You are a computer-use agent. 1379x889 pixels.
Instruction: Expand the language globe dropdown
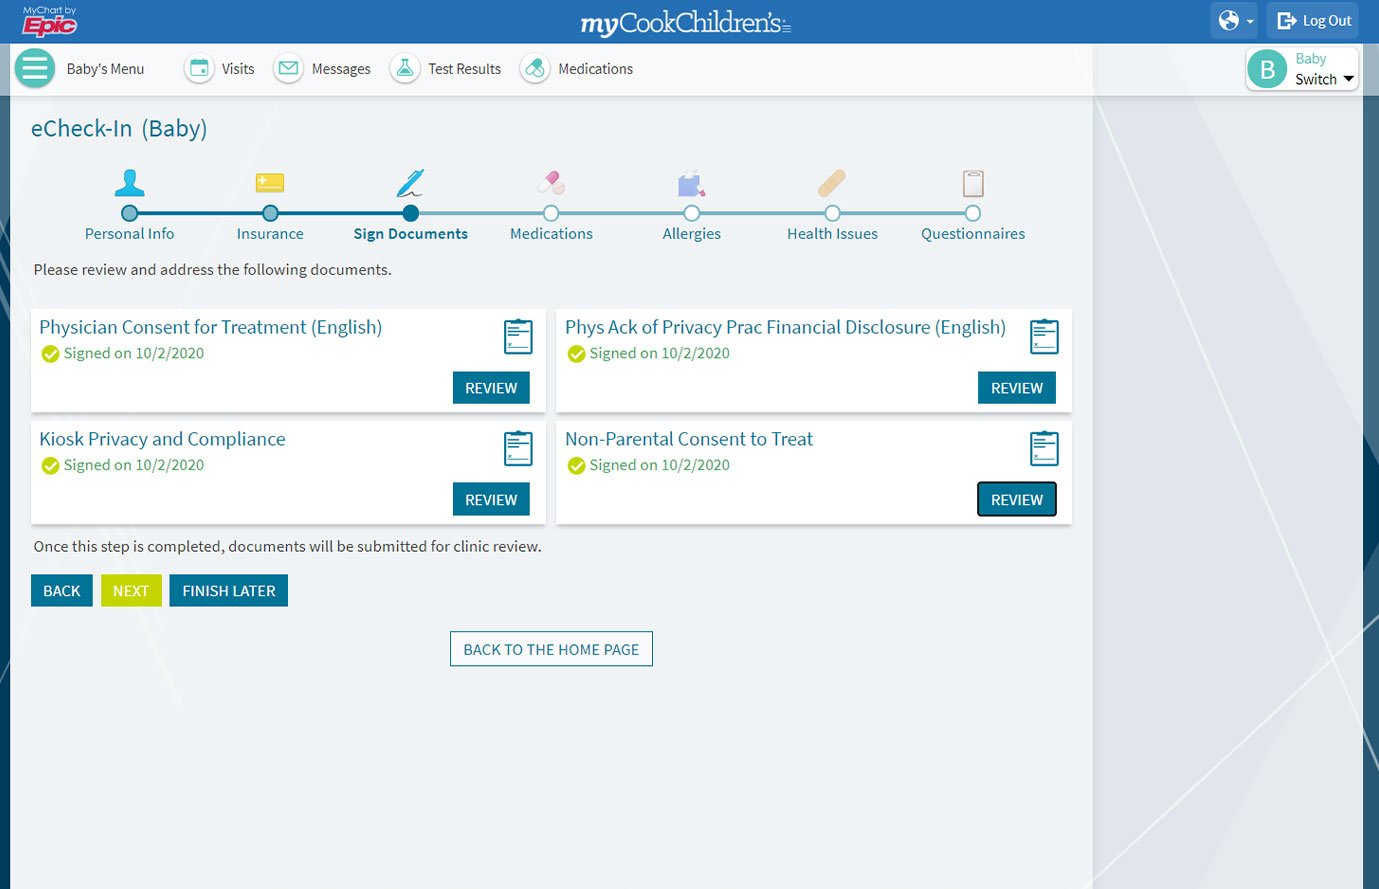(x=1234, y=21)
